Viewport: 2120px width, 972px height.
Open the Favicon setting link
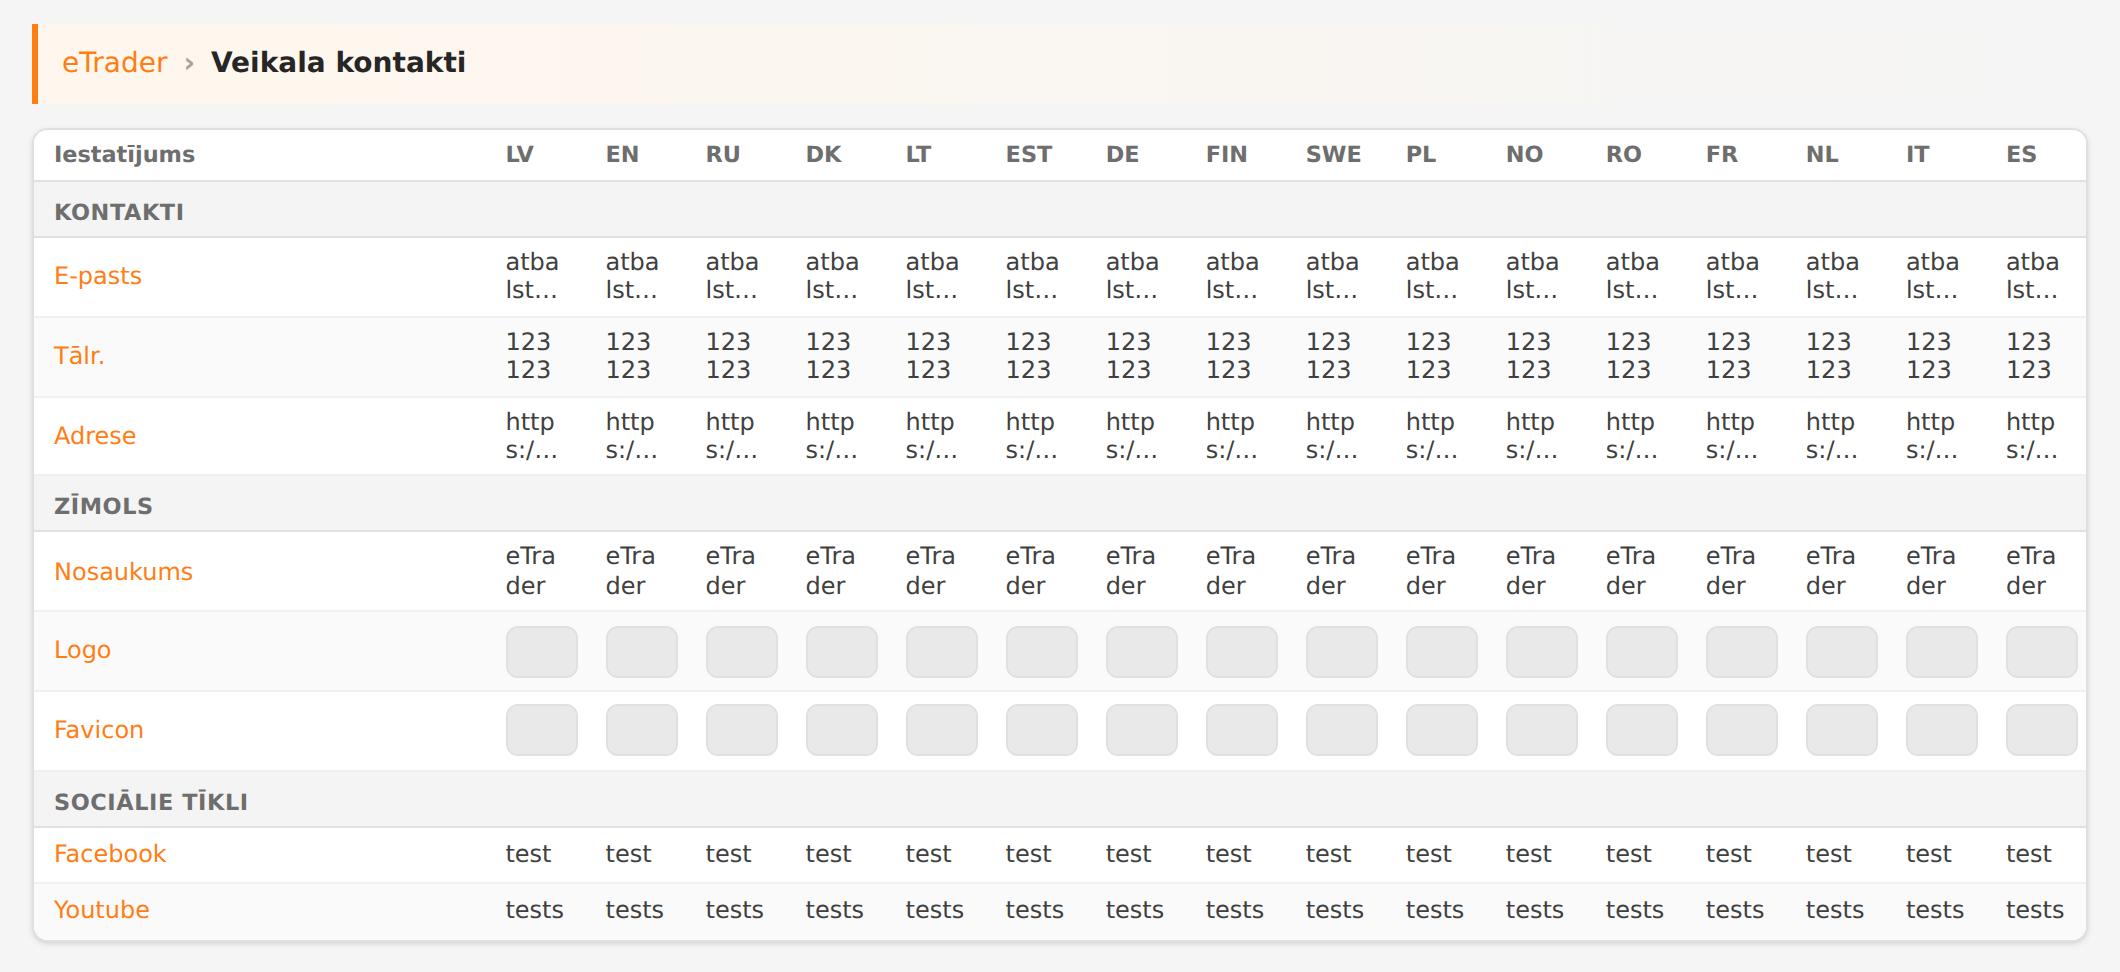(x=99, y=730)
